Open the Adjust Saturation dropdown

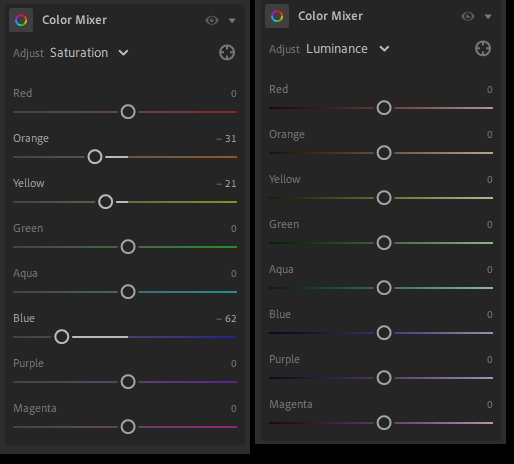pyautogui.click(x=89, y=53)
